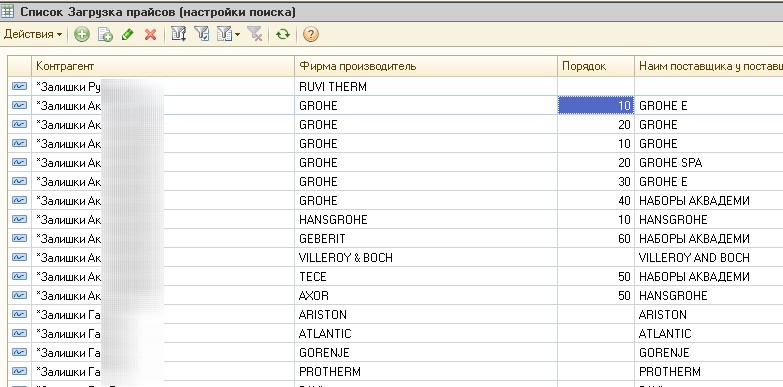Select the GEBERIT manufacturer cell

[426, 238]
